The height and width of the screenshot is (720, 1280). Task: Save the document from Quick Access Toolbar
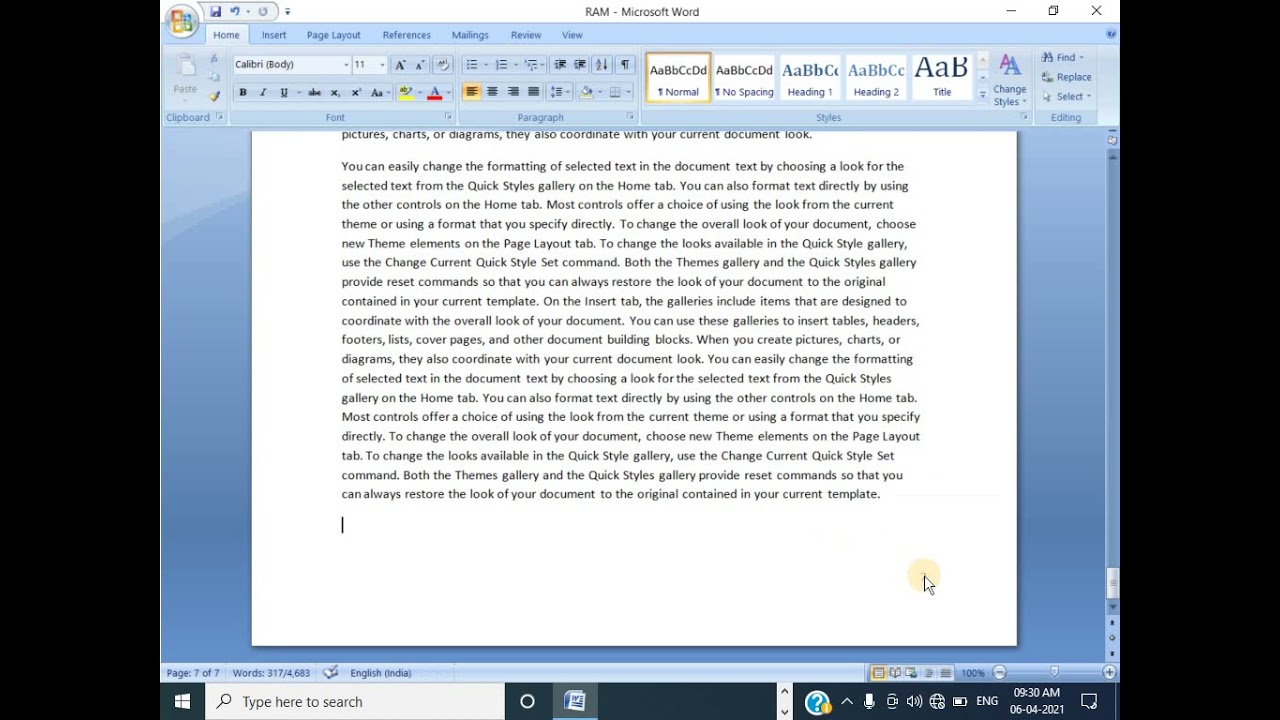[215, 12]
